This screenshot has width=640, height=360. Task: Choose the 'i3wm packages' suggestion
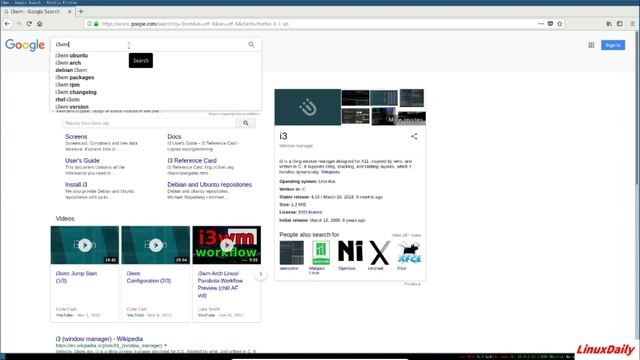pyautogui.click(x=75, y=78)
